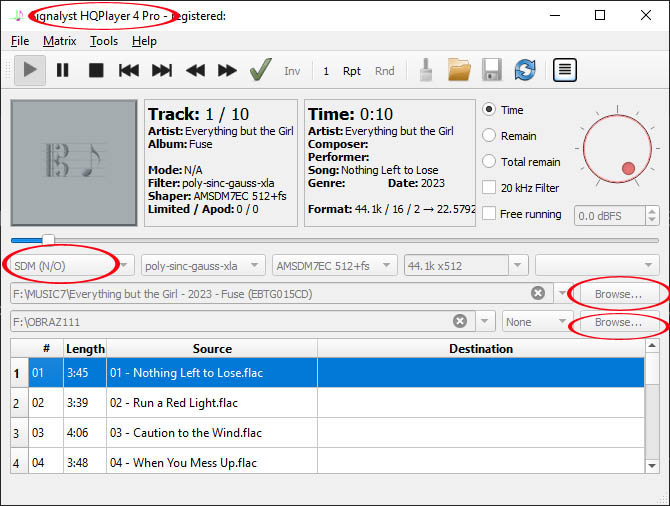Image resolution: width=670 pixels, height=506 pixels.
Task: Toggle the '1' single repeat button
Action: 326,71
